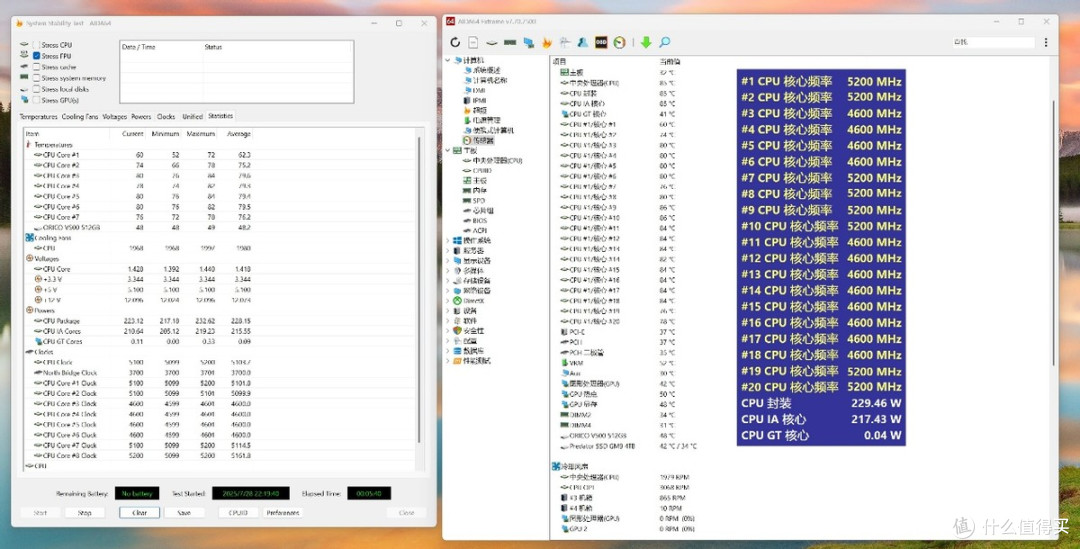Collapse the 主板 tree node
This screenshot has width=1080, height=549.
click(448, 150)
